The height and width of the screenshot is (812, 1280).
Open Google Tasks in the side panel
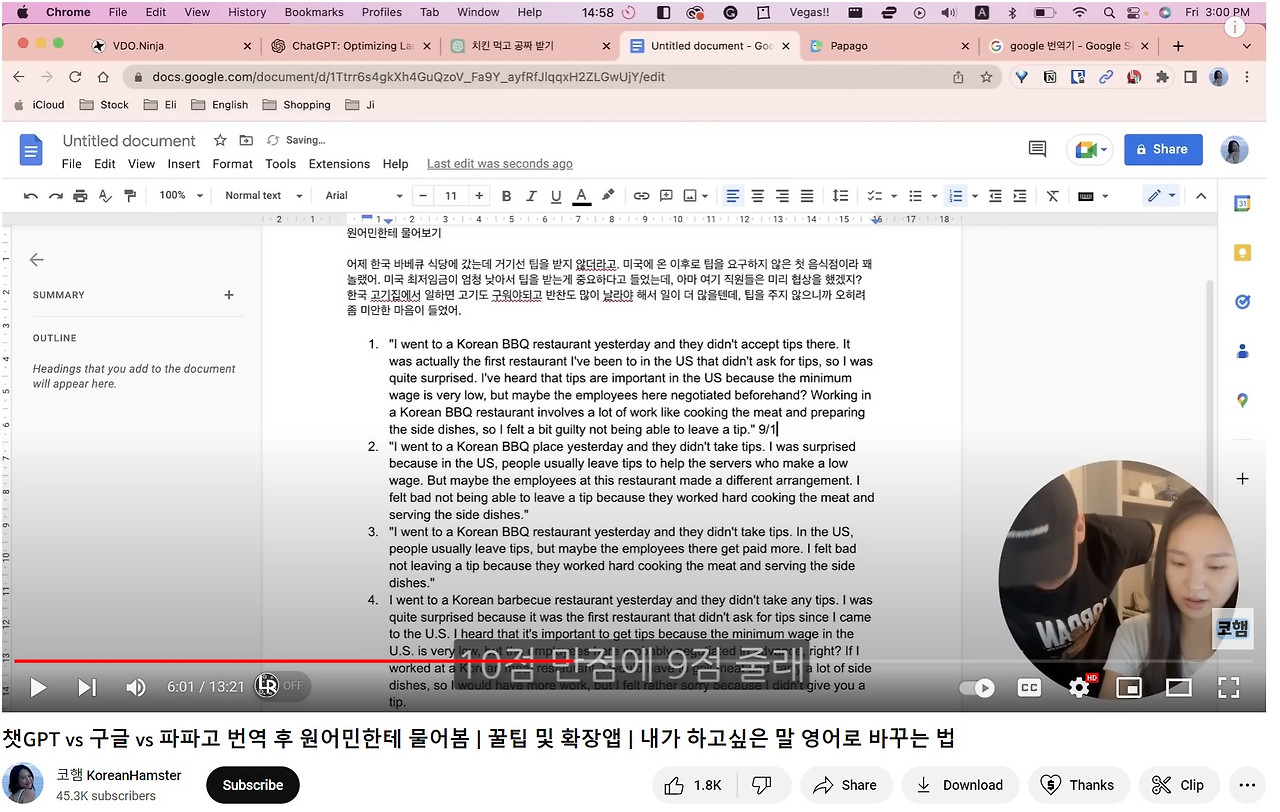(x=1242, y=301)
